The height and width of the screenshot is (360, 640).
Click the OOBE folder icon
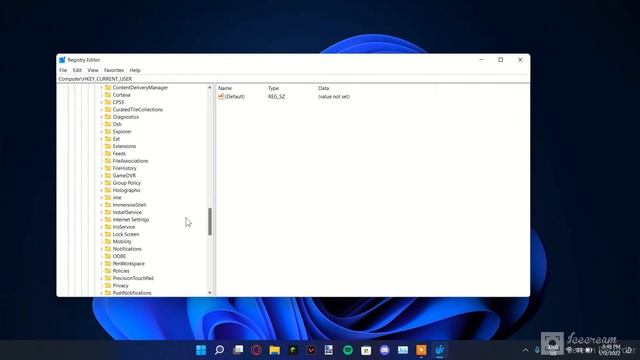(x=108, y=256)
